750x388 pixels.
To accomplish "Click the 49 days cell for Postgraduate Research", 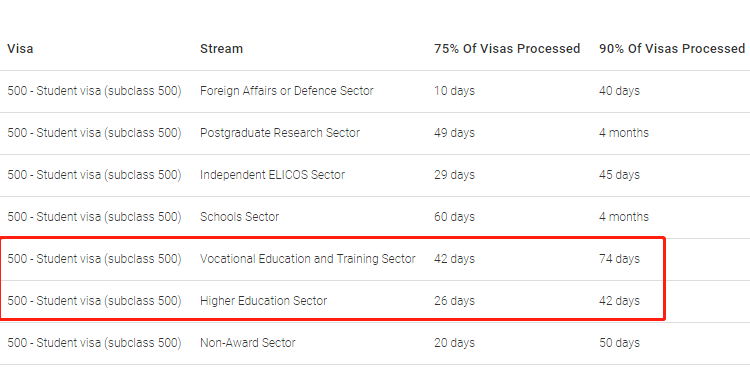I will [454, 133].
